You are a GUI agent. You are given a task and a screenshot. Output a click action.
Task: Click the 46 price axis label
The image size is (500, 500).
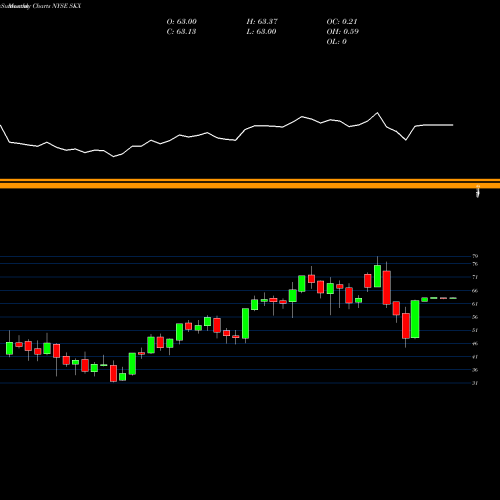click(x=475, y=343)
